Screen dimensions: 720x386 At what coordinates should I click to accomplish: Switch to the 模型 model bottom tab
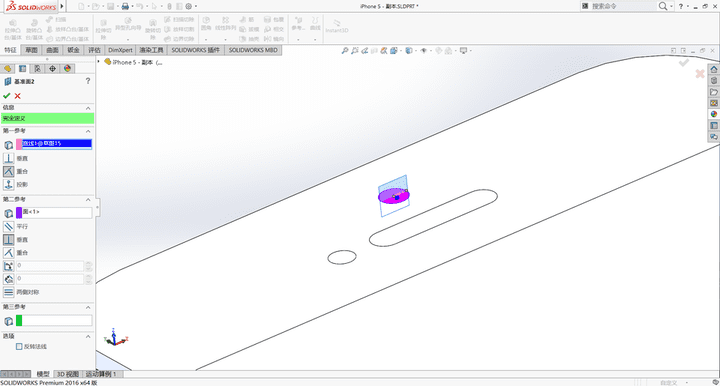point(43,374)
